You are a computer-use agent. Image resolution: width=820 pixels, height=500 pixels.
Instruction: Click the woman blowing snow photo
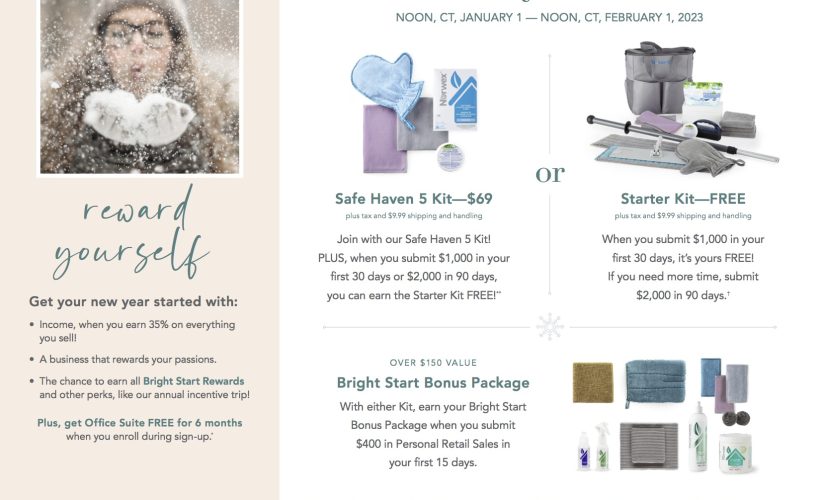pos(140,86)
